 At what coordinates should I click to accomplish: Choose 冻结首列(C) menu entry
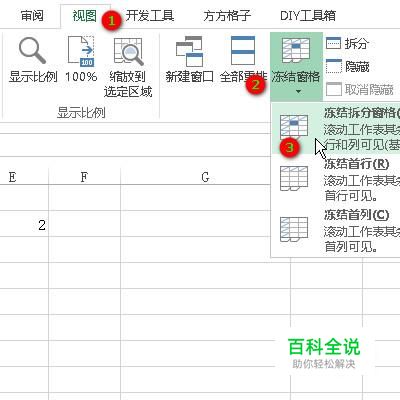pyautogui.click(x=337, y=231)
